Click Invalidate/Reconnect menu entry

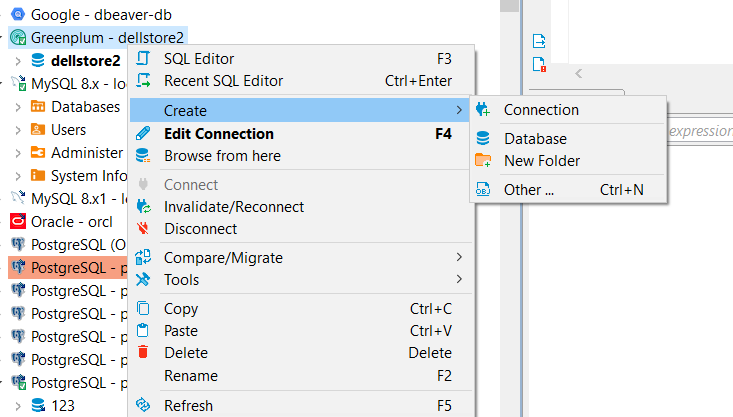pos(302,207)
